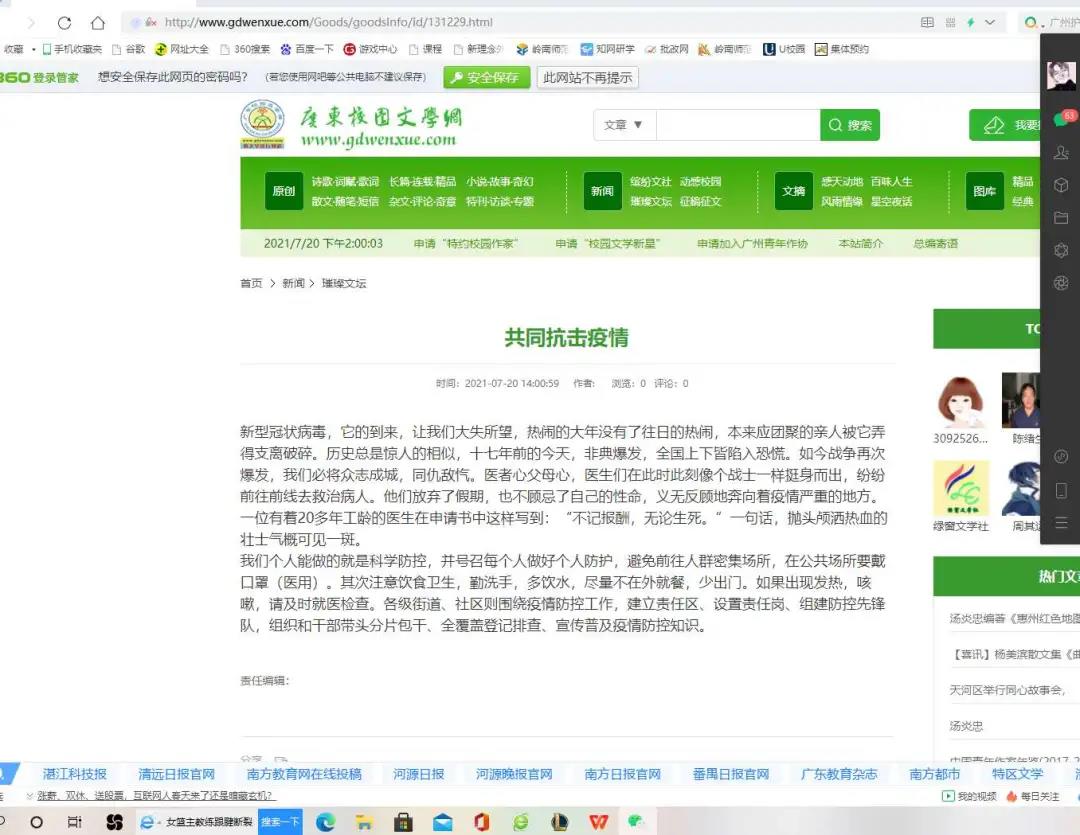Go to browser home page icon
1080x835 pixels.
coord(97,22)
